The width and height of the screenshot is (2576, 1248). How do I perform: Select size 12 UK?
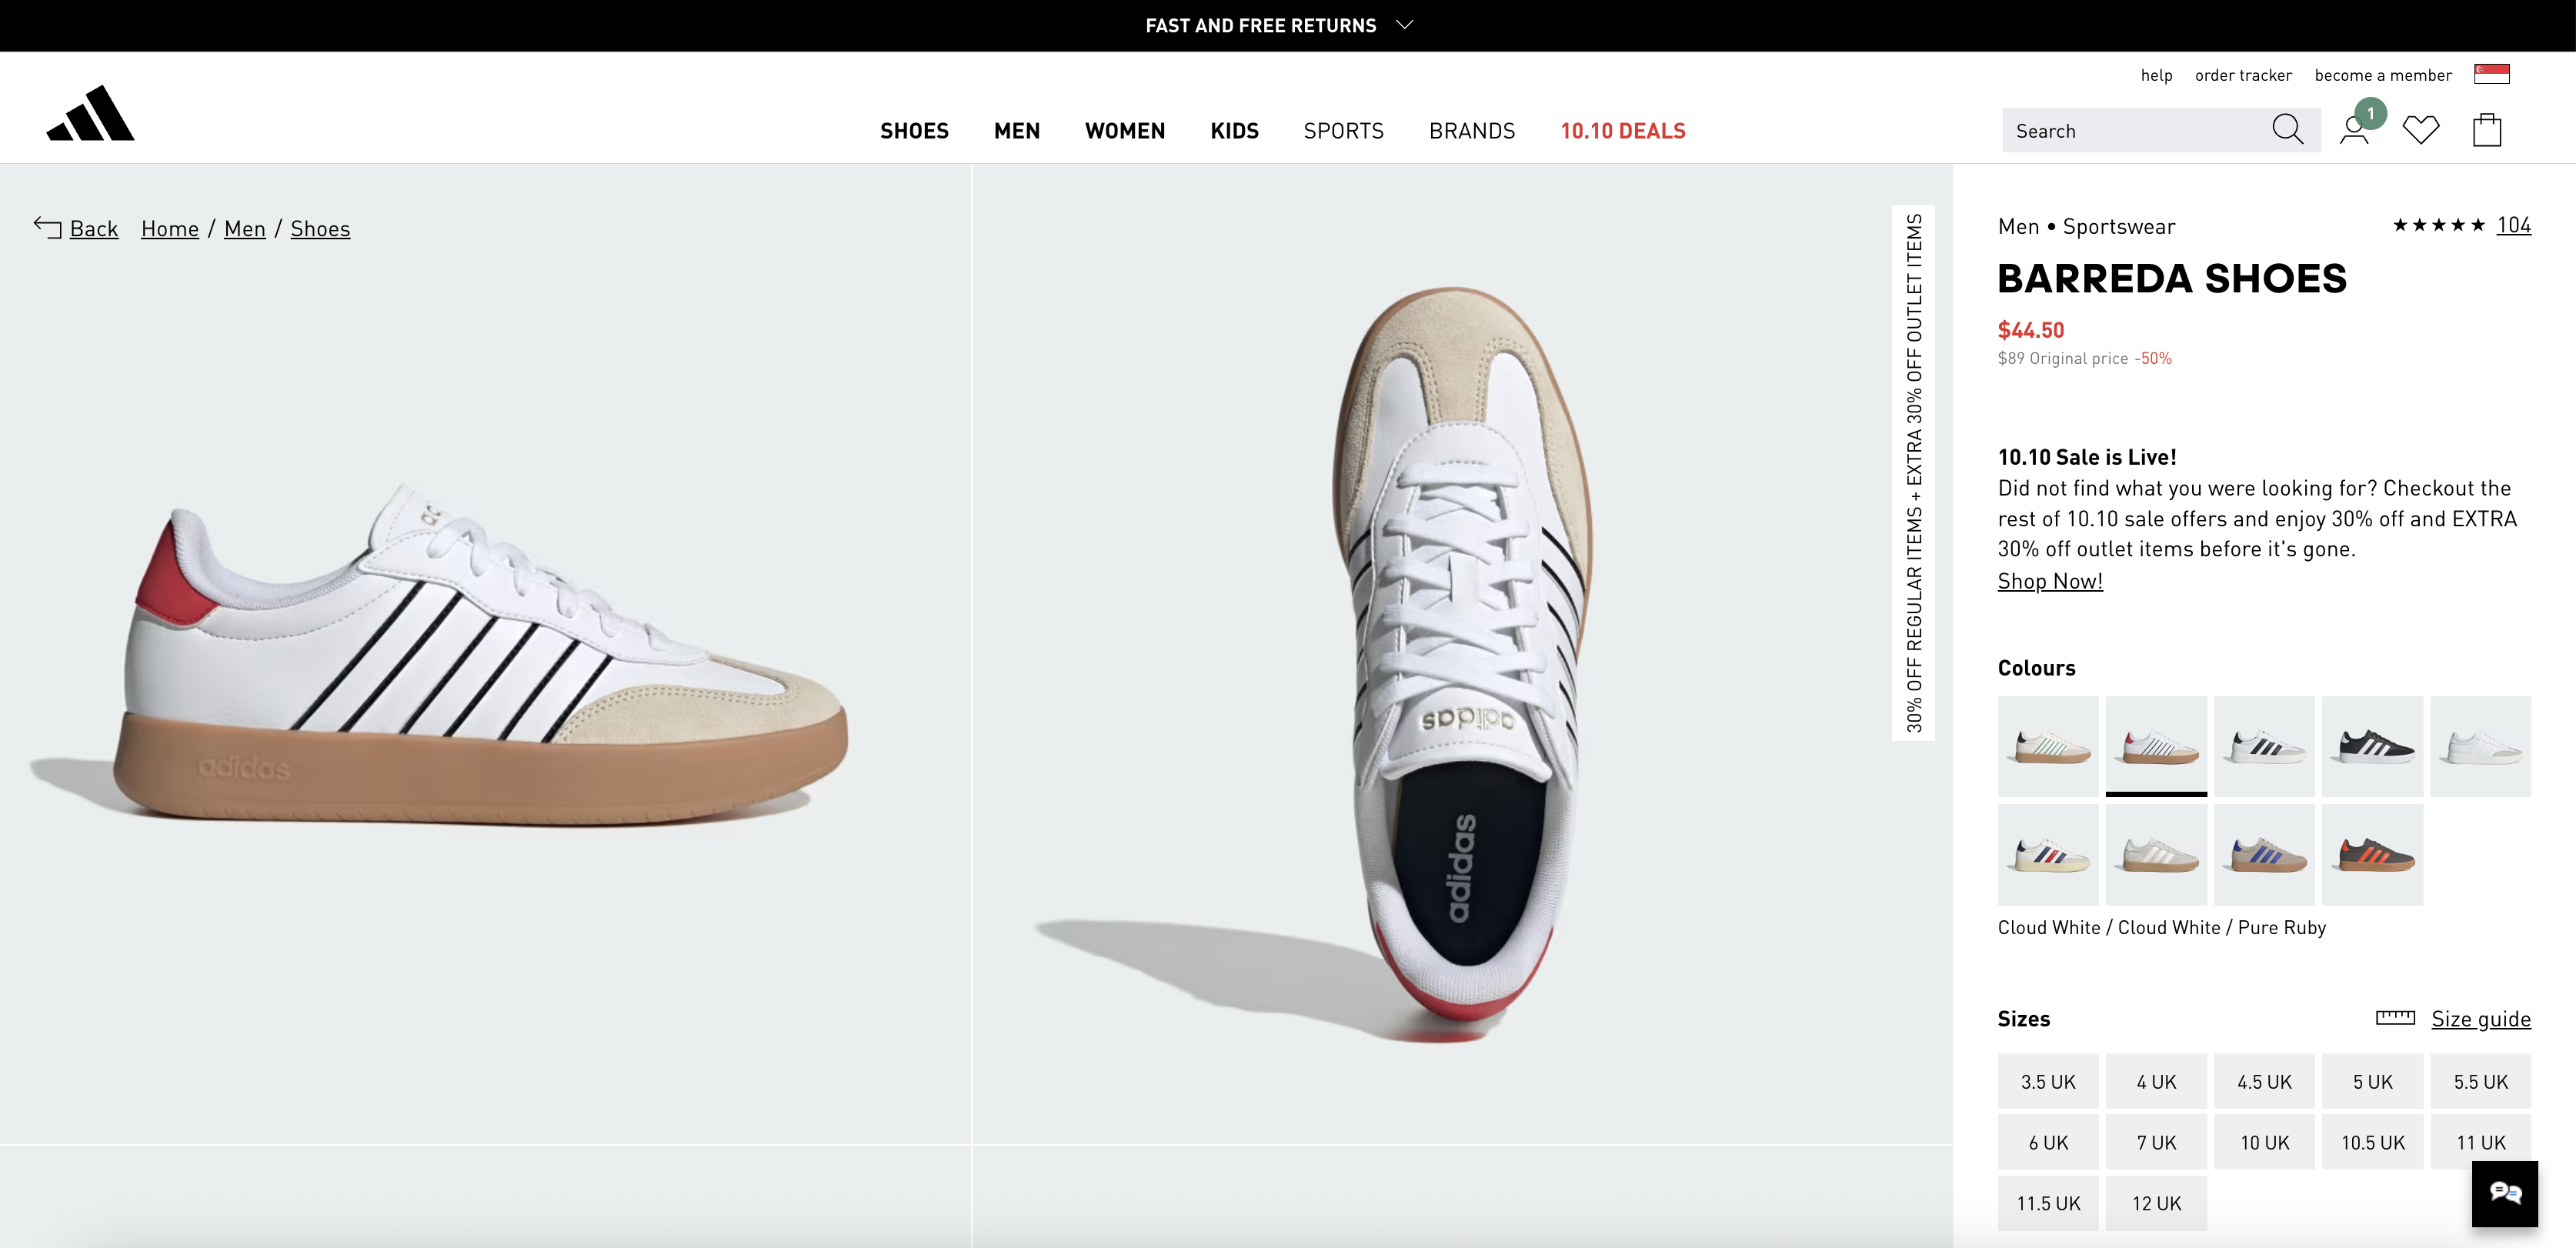(x=2156, y=1203)
